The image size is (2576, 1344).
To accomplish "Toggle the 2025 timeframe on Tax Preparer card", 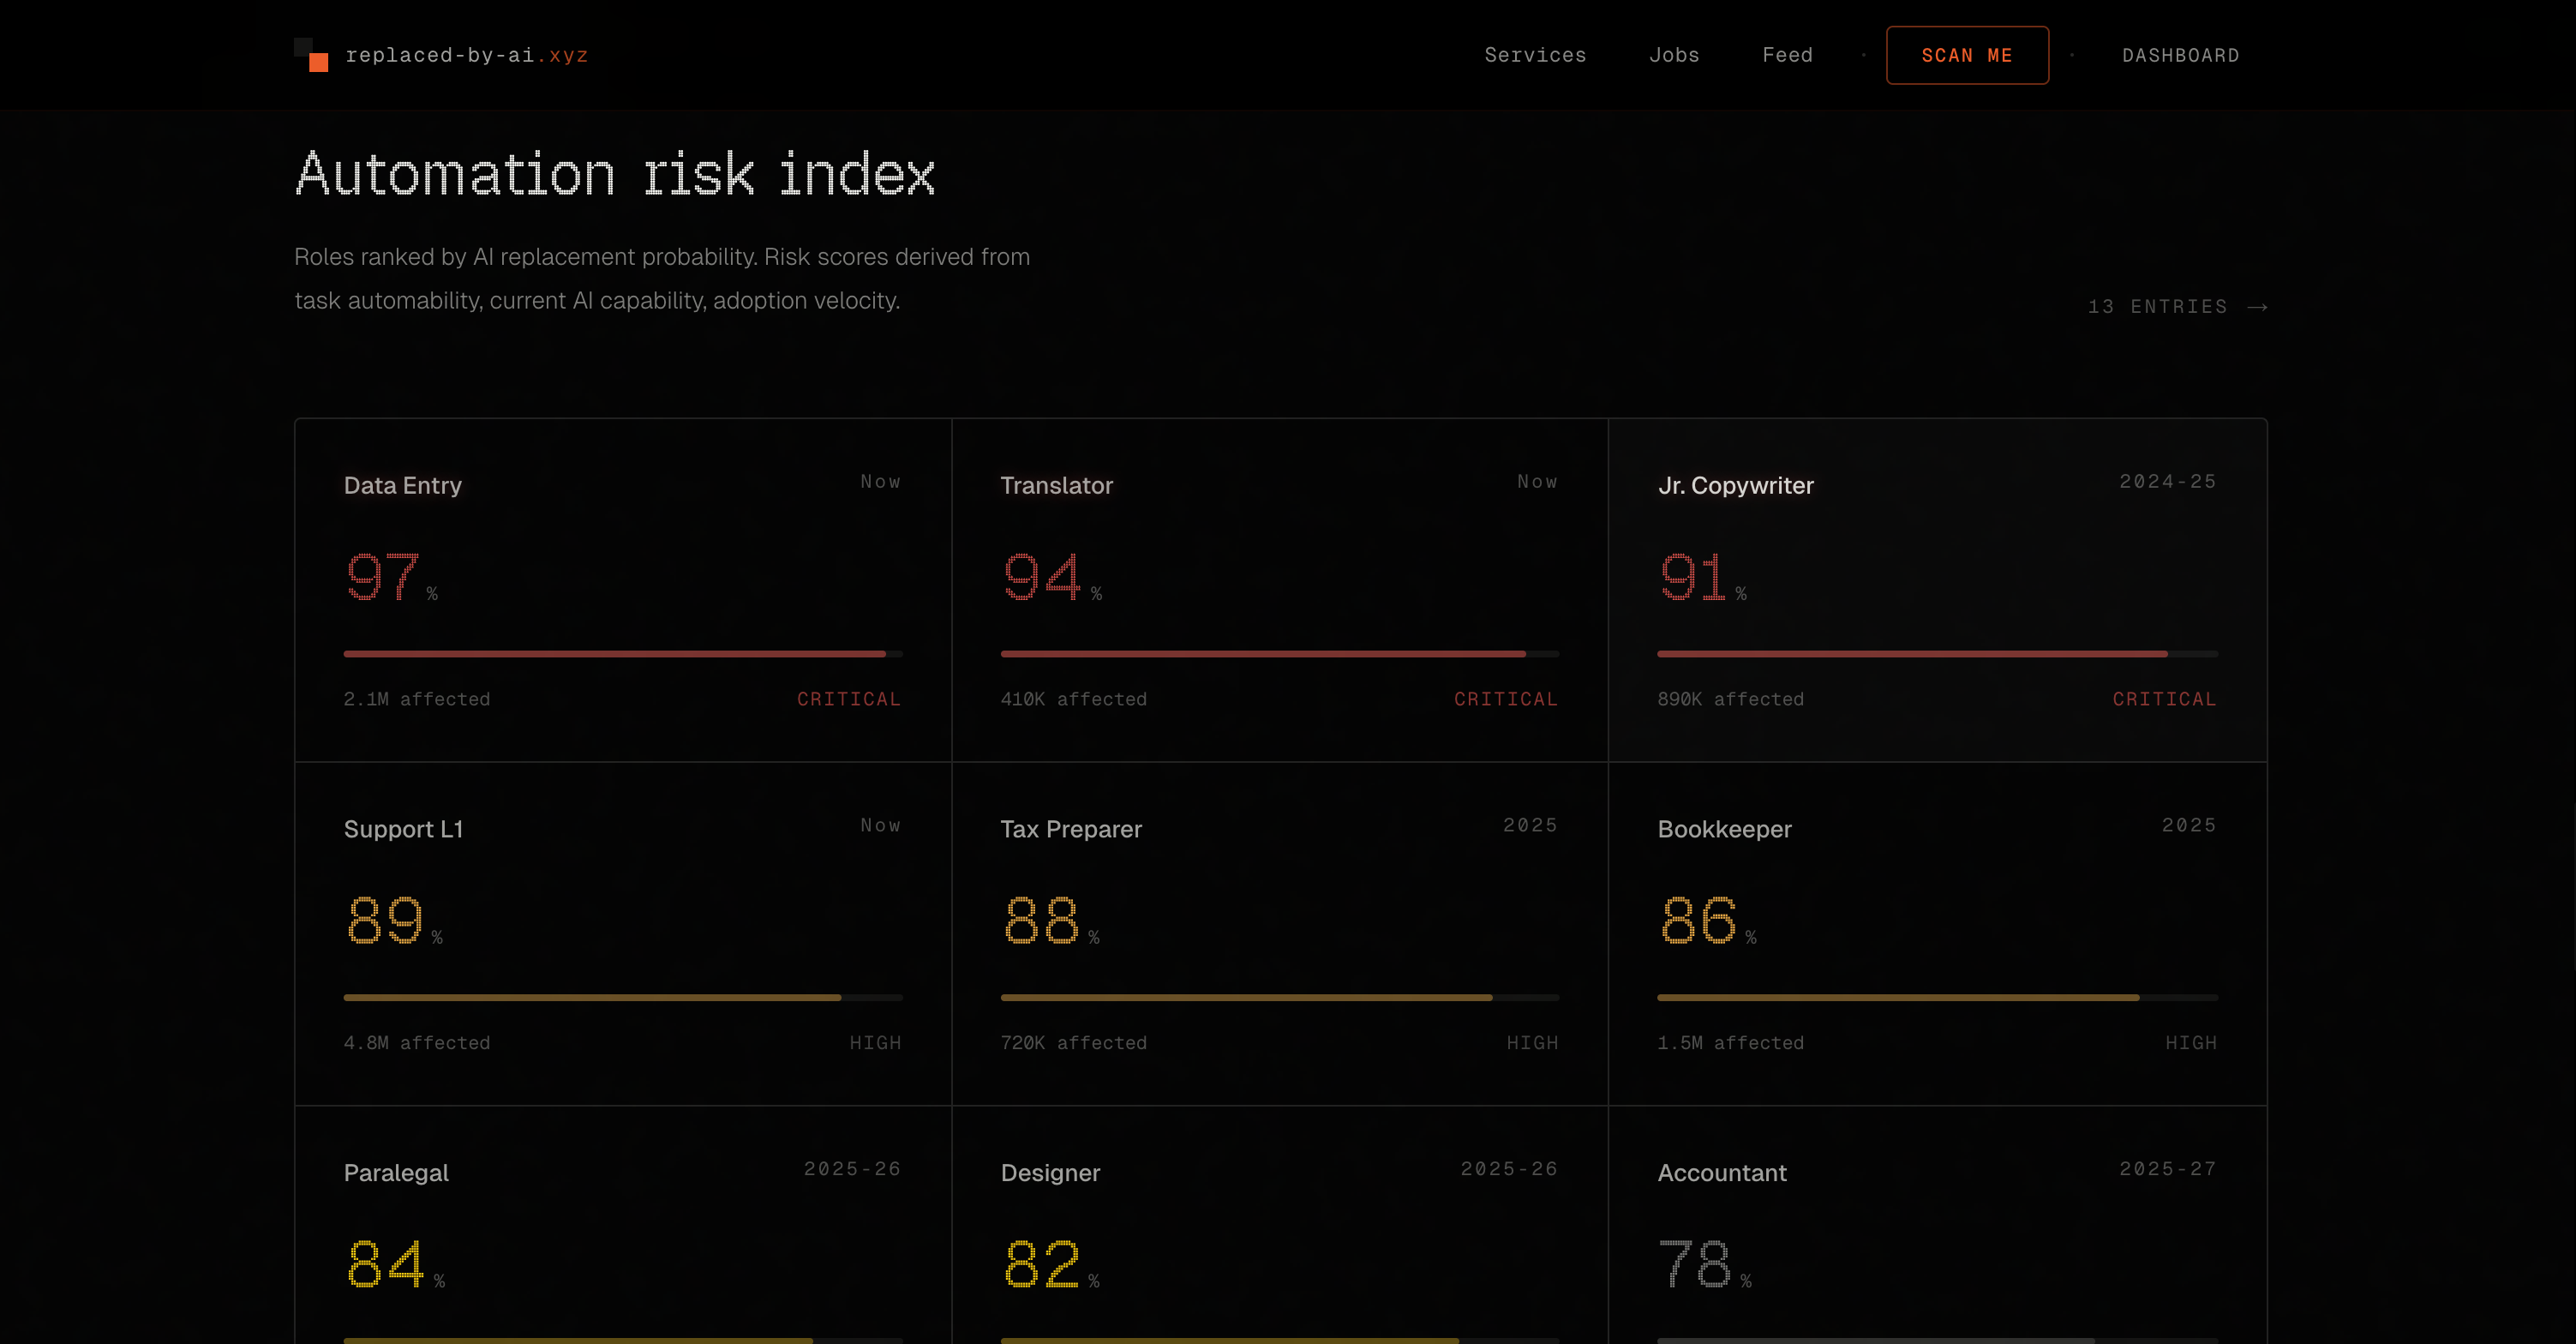I will pyautogui.click(x=1530, y=825).
